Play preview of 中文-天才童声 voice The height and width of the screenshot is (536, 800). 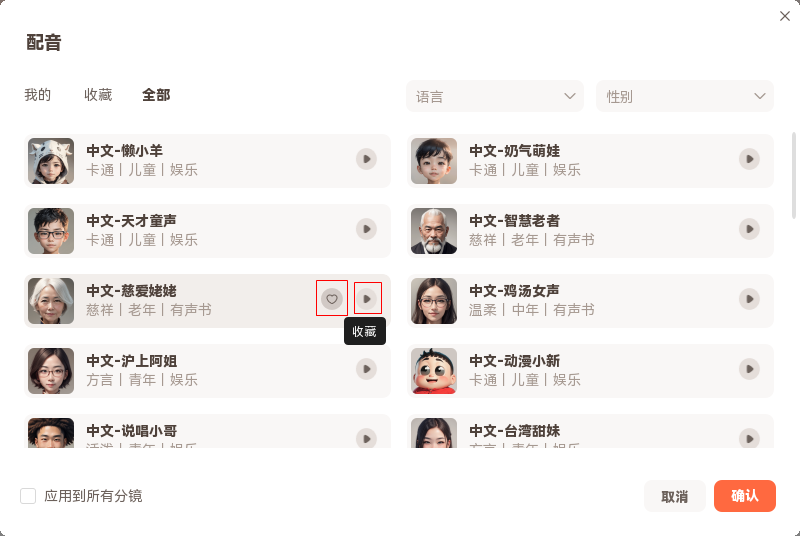367,229
